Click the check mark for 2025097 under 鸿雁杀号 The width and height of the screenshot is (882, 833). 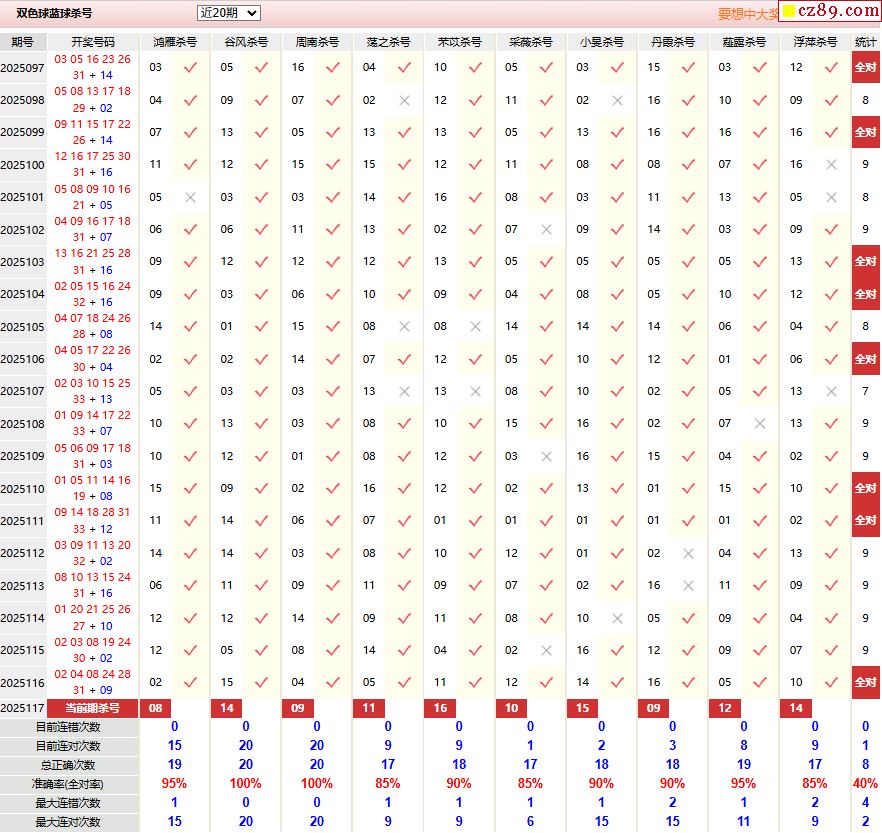pyautogui.click(x=191, y=67)
